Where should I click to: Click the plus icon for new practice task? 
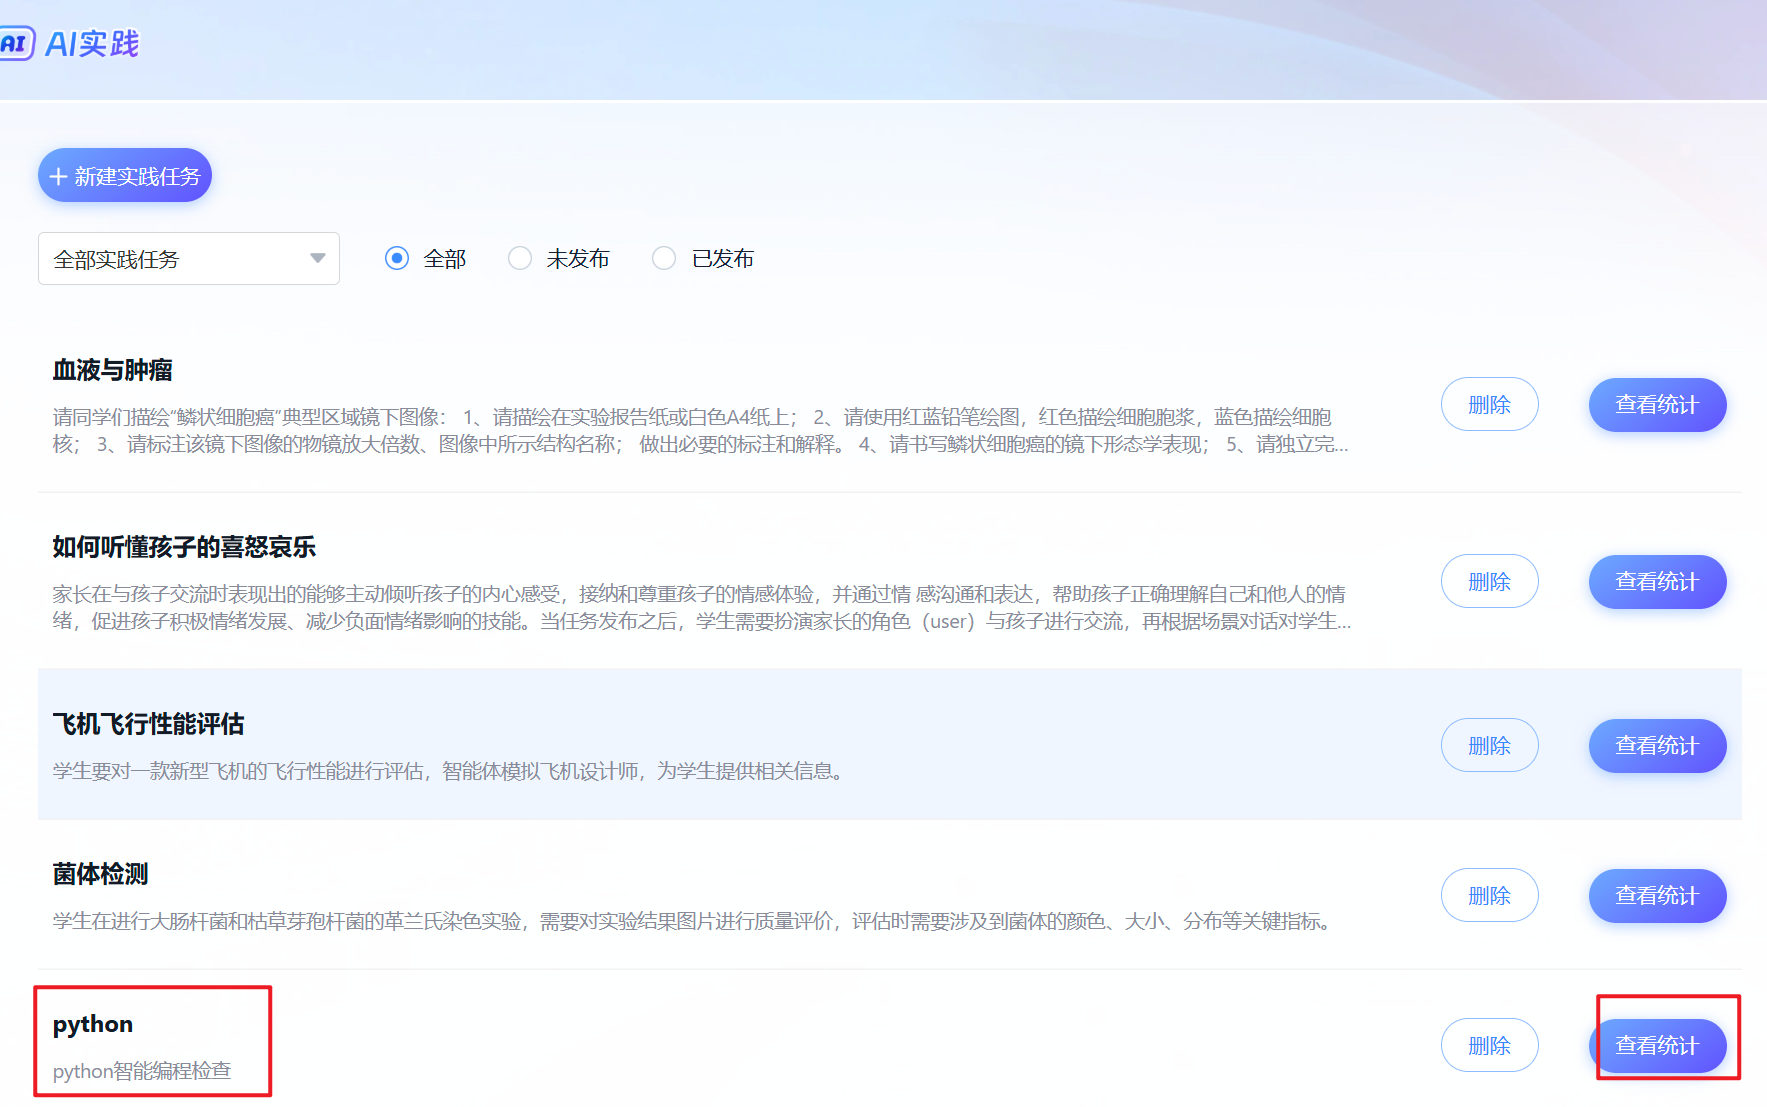(58, 177)
